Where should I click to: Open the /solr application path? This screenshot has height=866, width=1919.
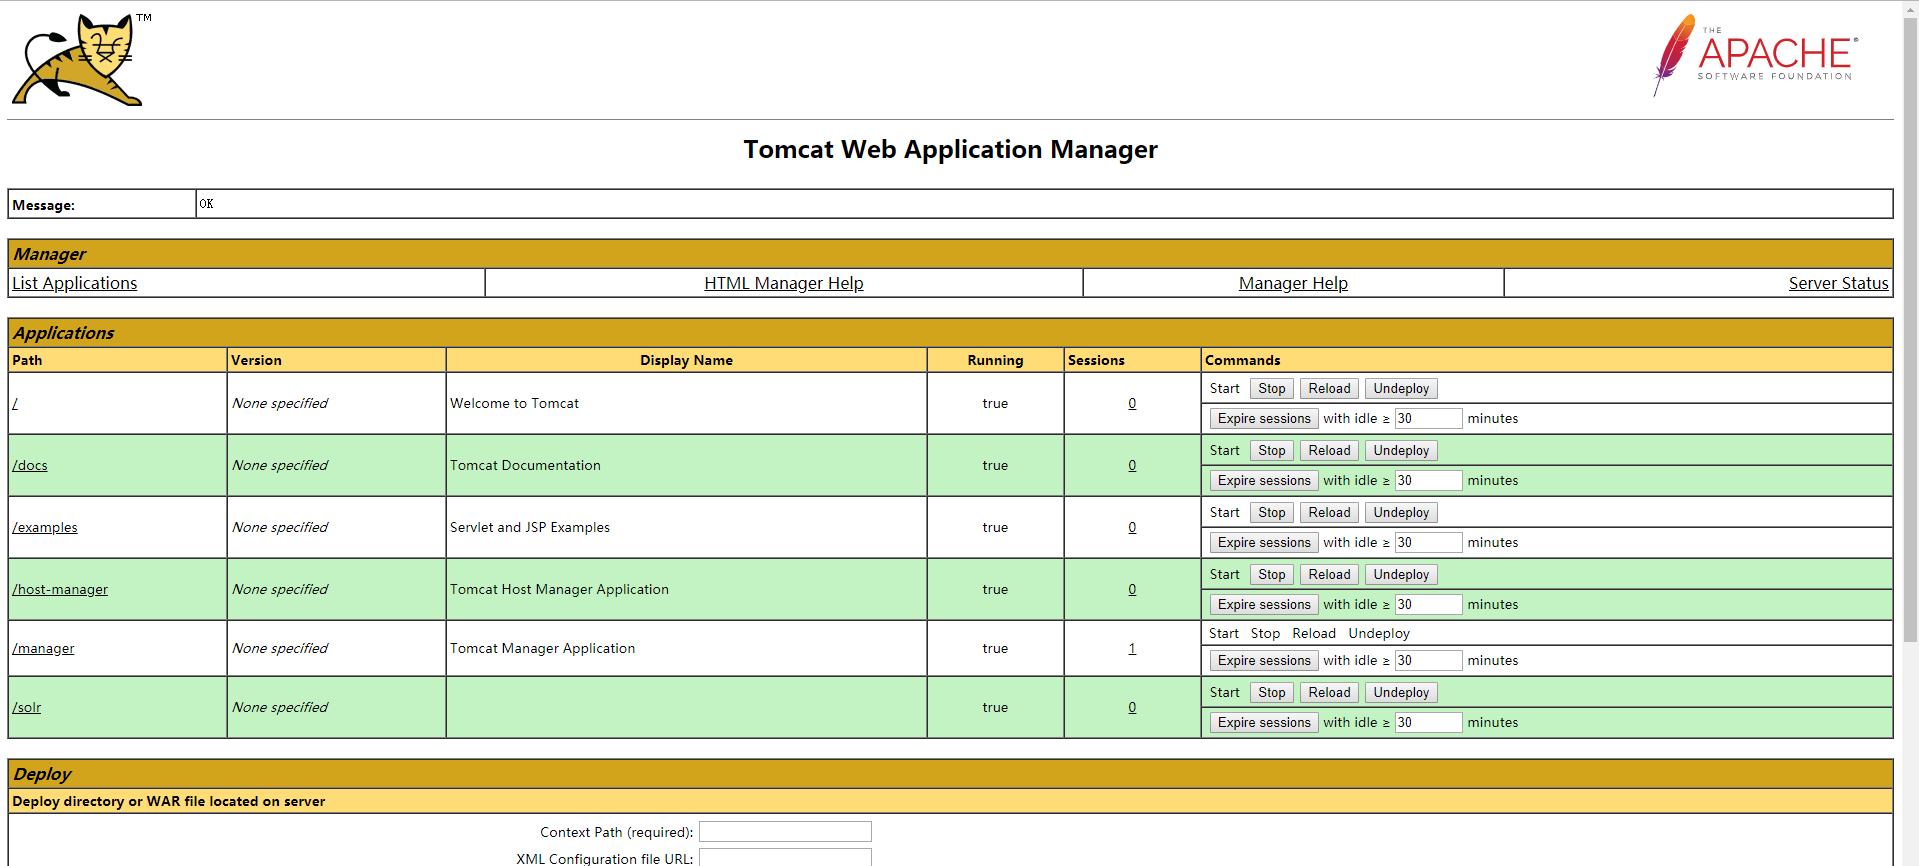27,708
